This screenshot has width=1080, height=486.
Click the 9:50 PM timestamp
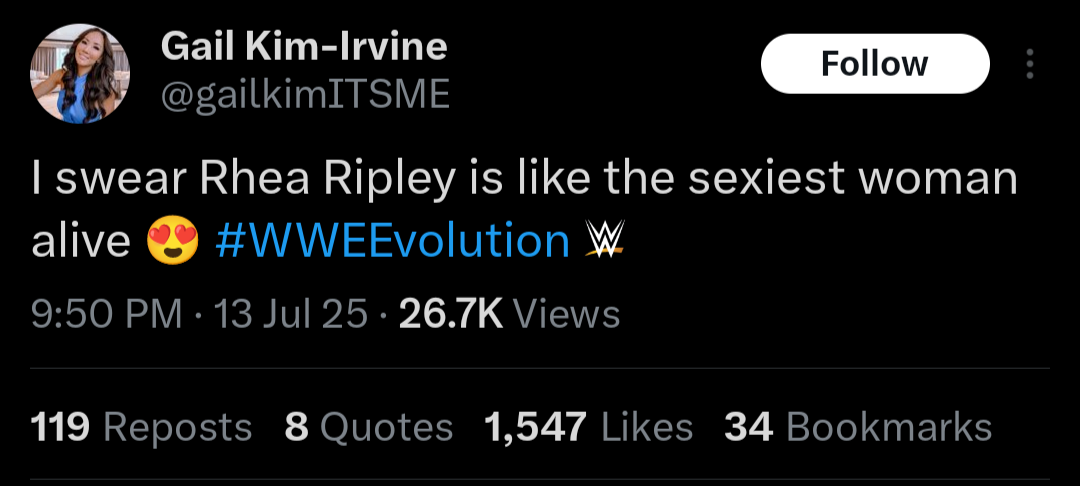point(107,314)
